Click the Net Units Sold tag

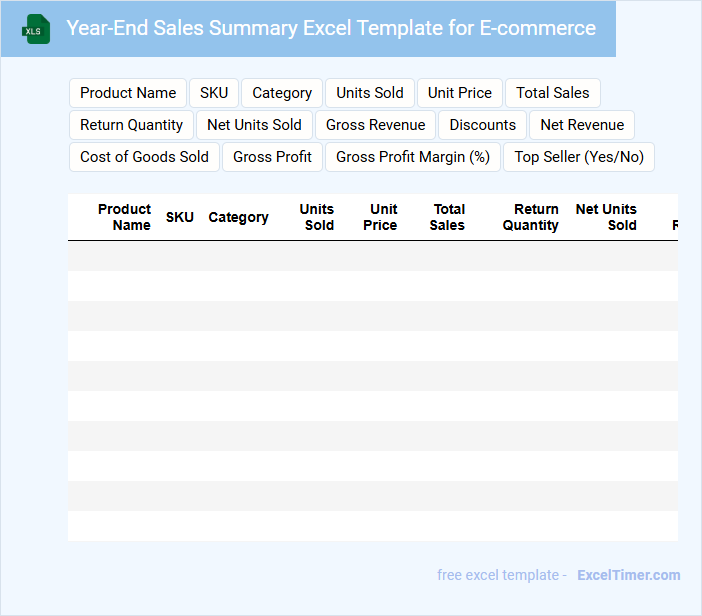[x=254, y=125]
